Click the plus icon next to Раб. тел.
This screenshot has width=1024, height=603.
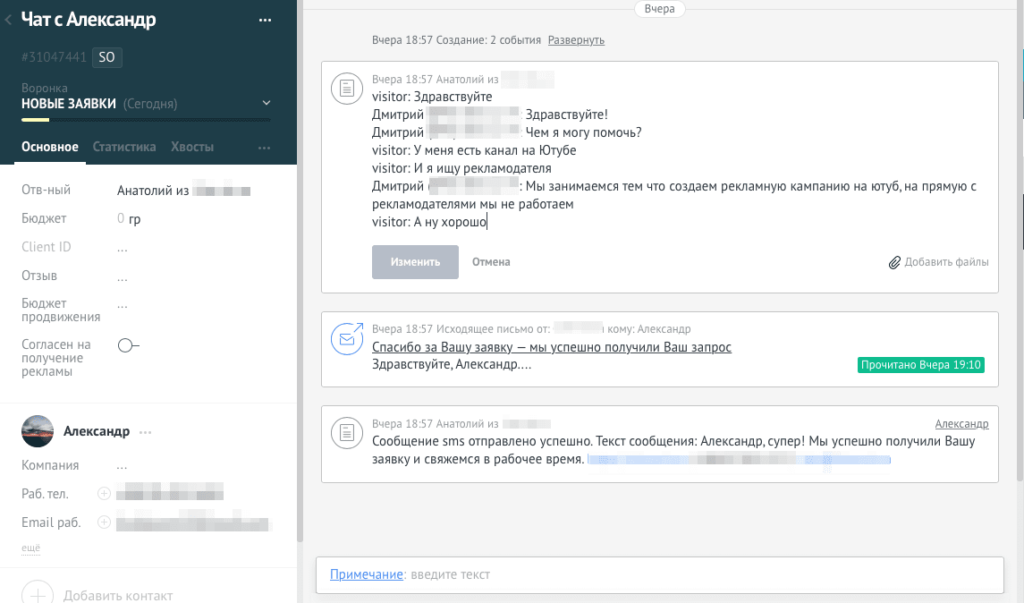point(104,493)
